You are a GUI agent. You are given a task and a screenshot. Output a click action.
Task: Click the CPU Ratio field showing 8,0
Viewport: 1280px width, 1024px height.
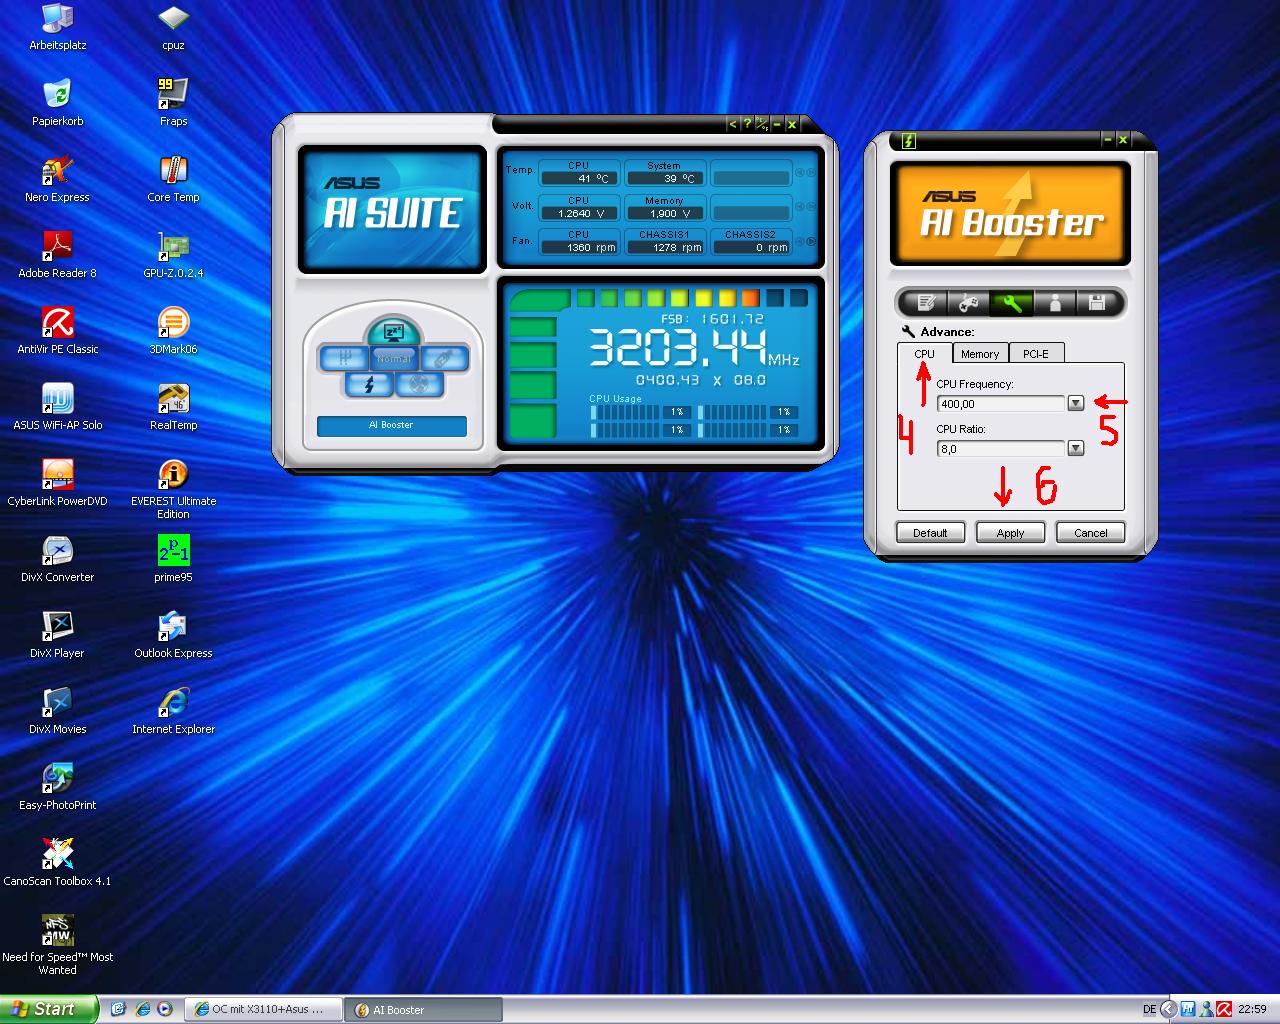coord(1001,449)
